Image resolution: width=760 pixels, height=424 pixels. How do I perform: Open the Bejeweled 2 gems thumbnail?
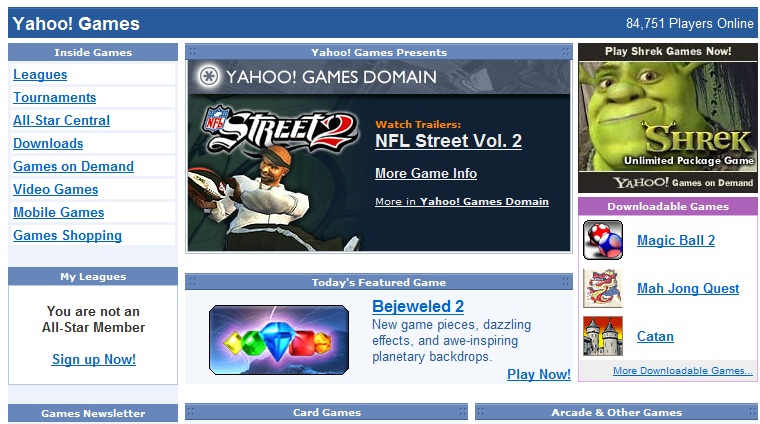(279, 340)
